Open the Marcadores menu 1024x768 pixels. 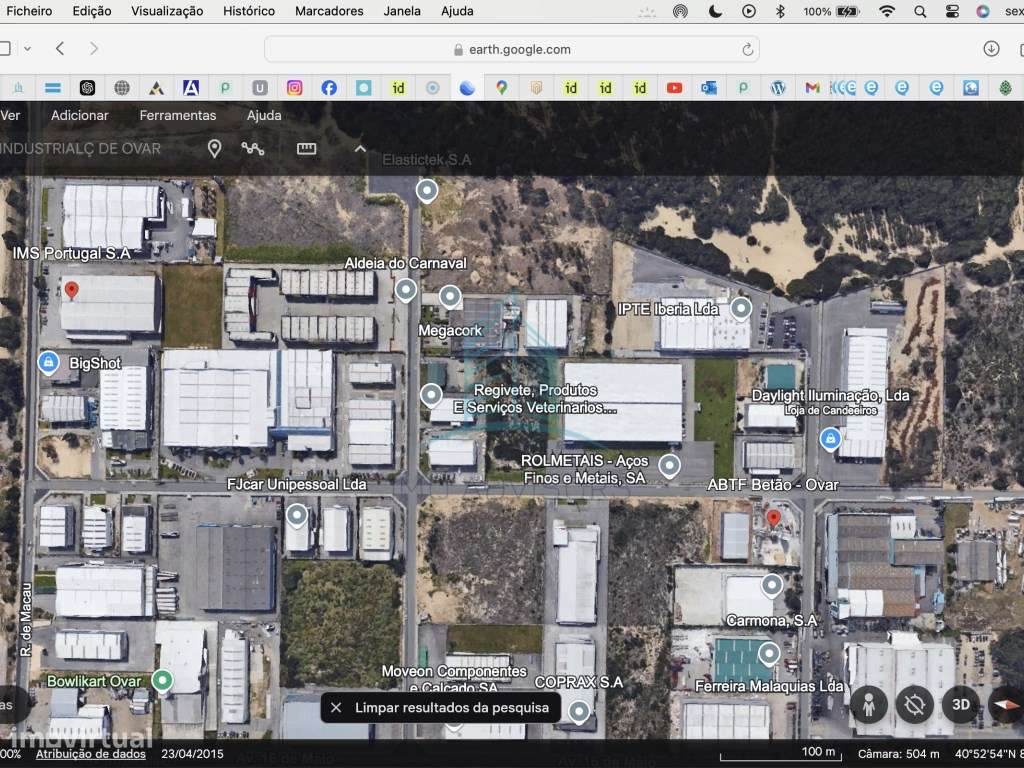click(329, 11)
